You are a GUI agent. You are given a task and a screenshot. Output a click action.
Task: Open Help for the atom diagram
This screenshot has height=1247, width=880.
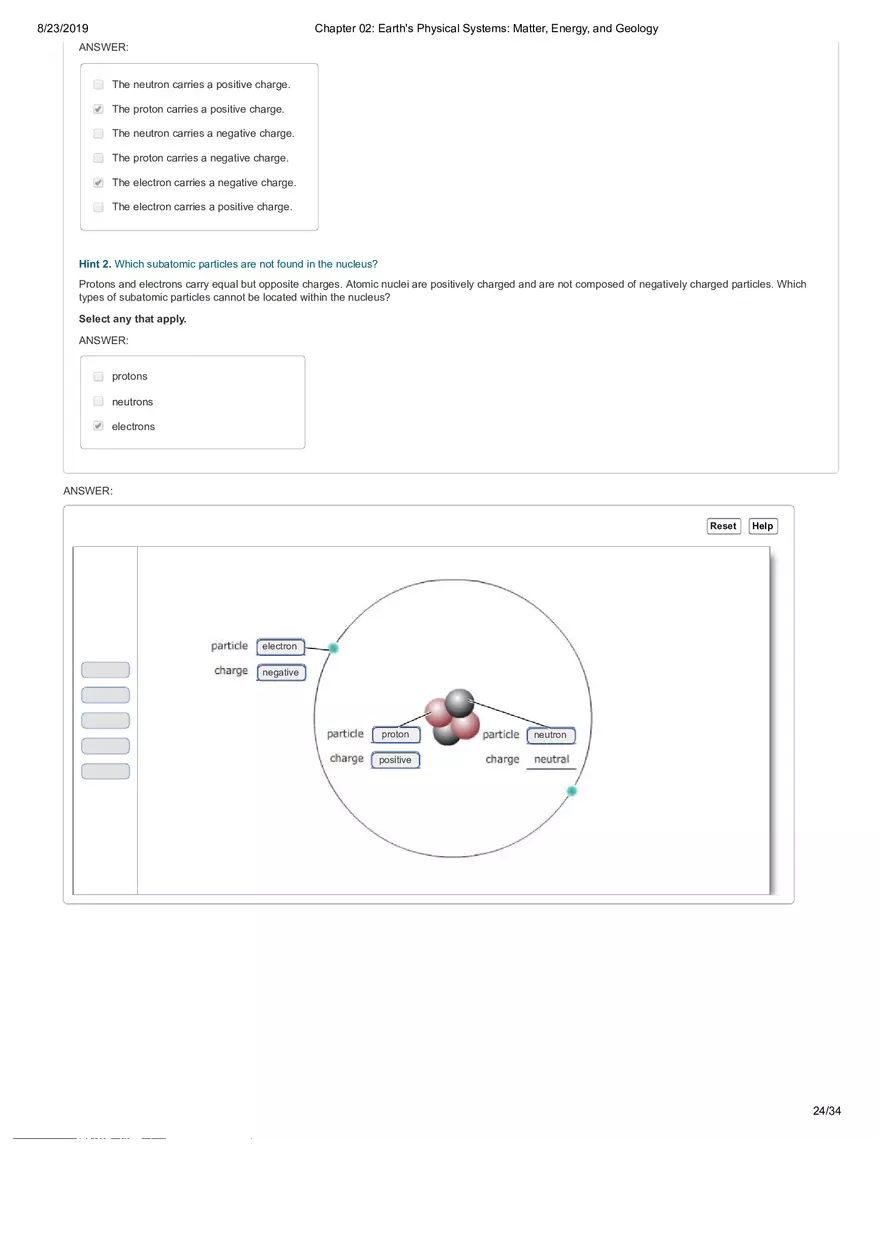[x=763, y=526]
